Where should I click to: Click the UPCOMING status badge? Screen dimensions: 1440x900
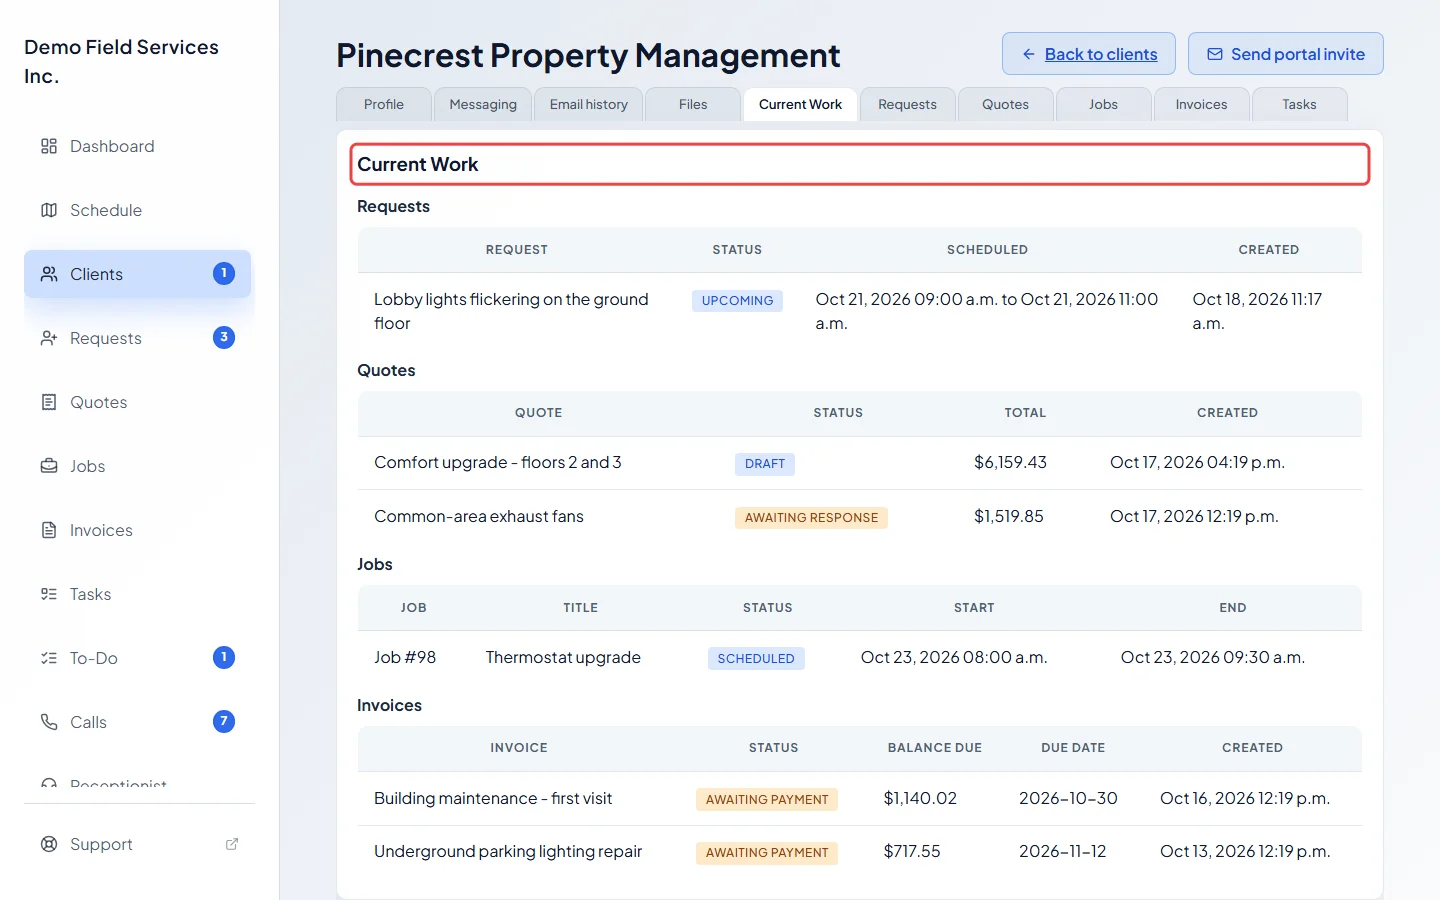point(738,301)
